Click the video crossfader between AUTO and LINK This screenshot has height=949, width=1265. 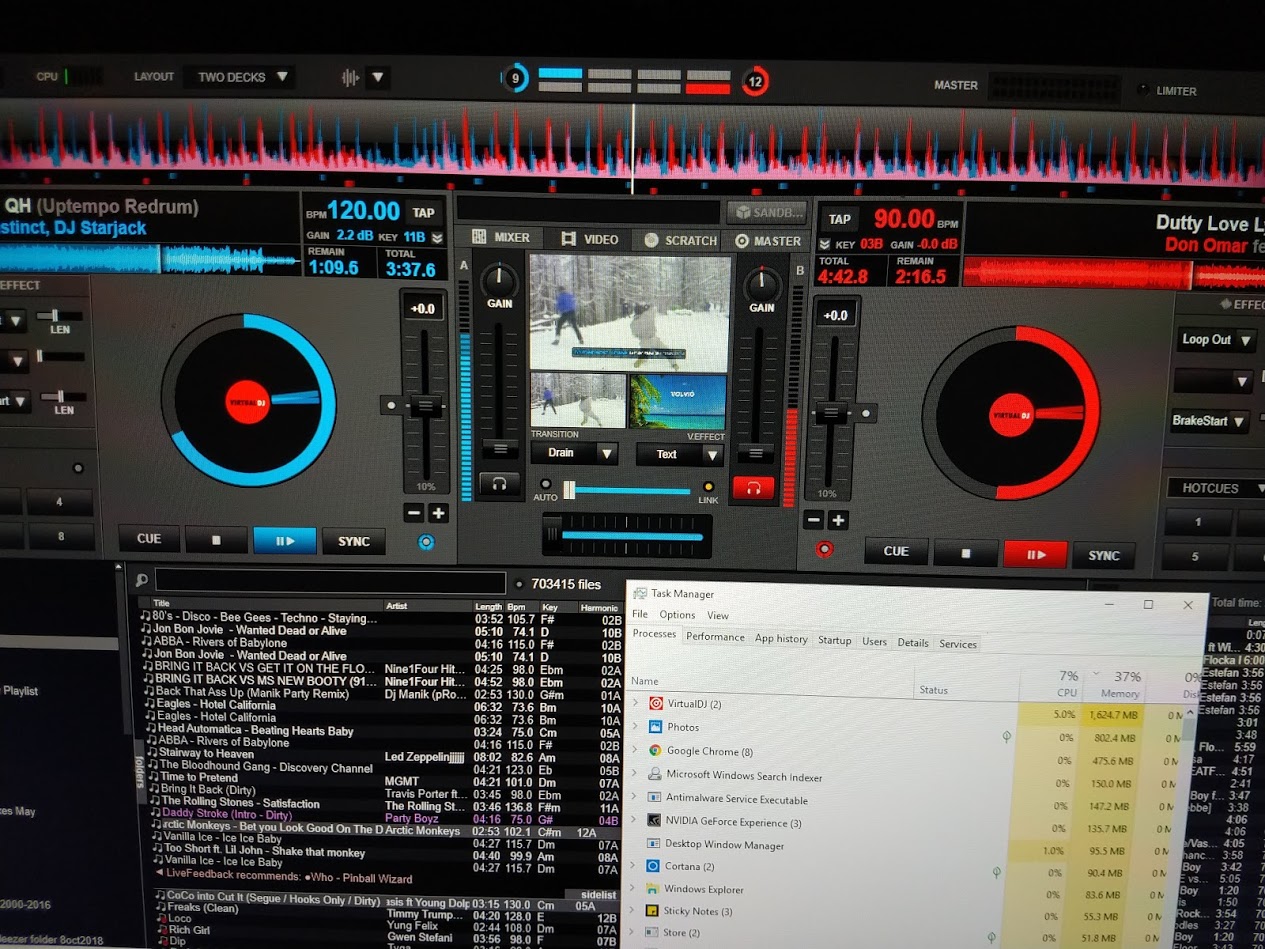[x=628, y=490]
